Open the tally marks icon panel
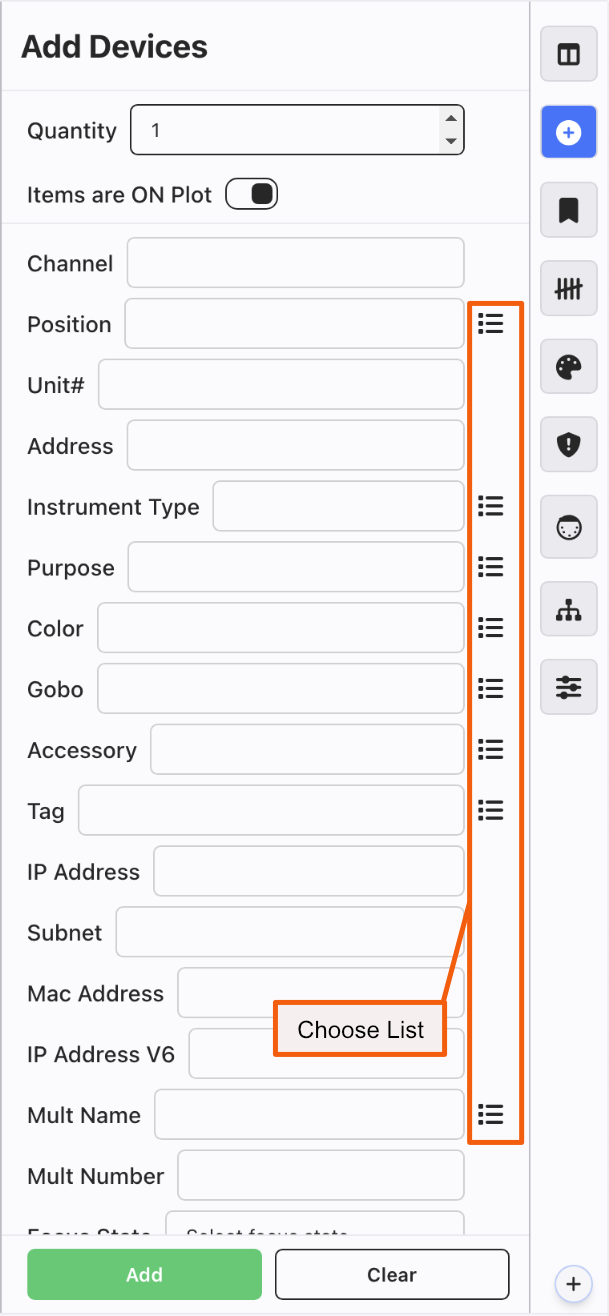This screenshot has width=609, height=1316. 568,289
